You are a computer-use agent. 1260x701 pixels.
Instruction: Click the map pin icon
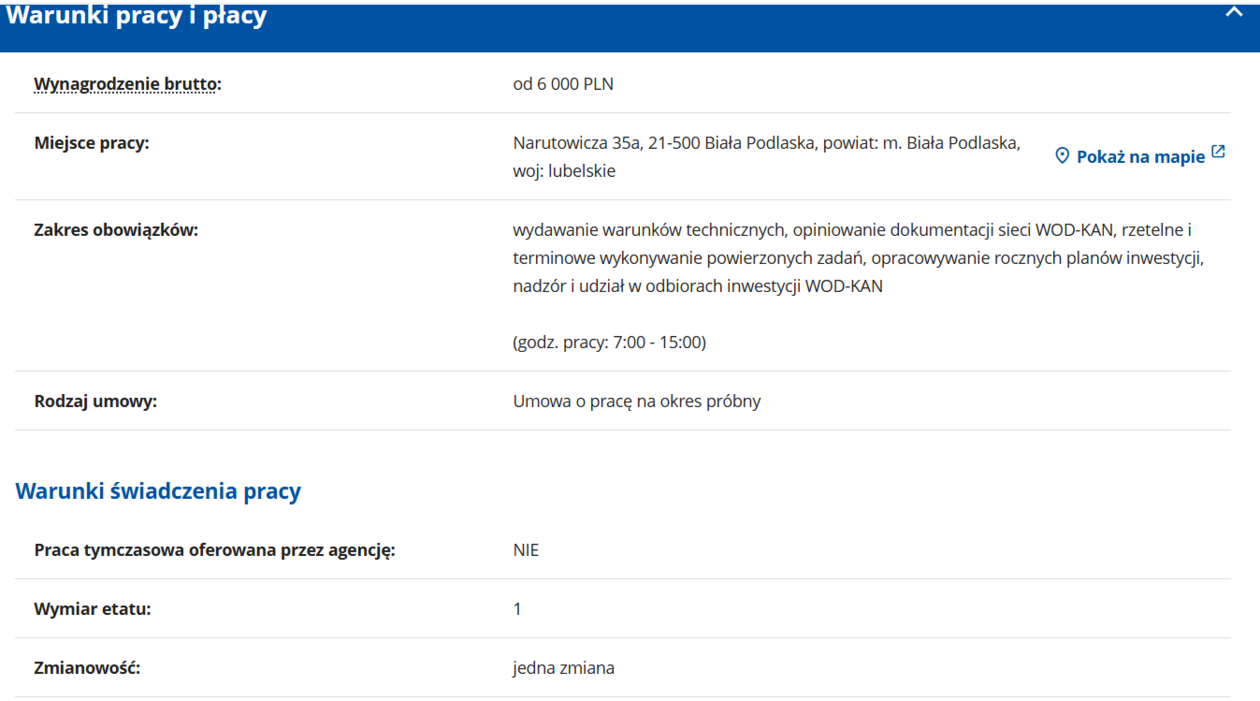pyautogui.click(x=1062, y=156)
